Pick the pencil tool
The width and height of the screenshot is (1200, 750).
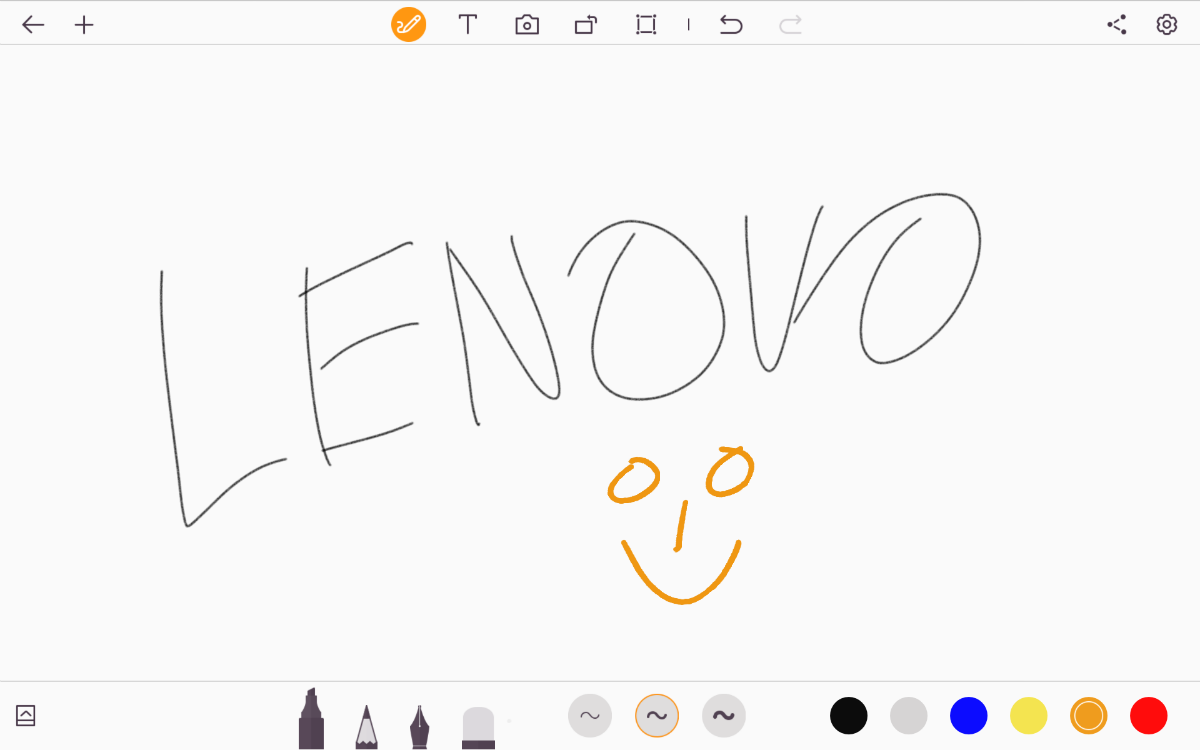point(366,726)
